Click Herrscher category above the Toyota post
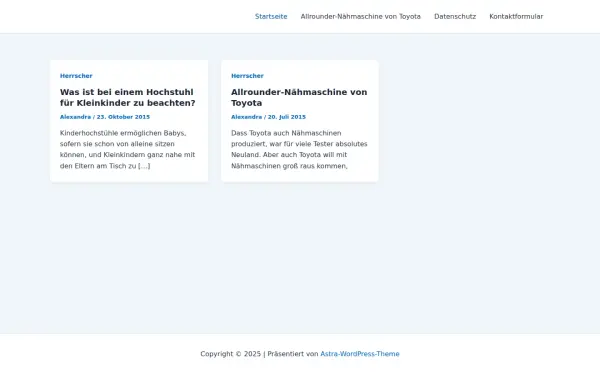This screenshot has width=600, height=375. pos(247,76)
